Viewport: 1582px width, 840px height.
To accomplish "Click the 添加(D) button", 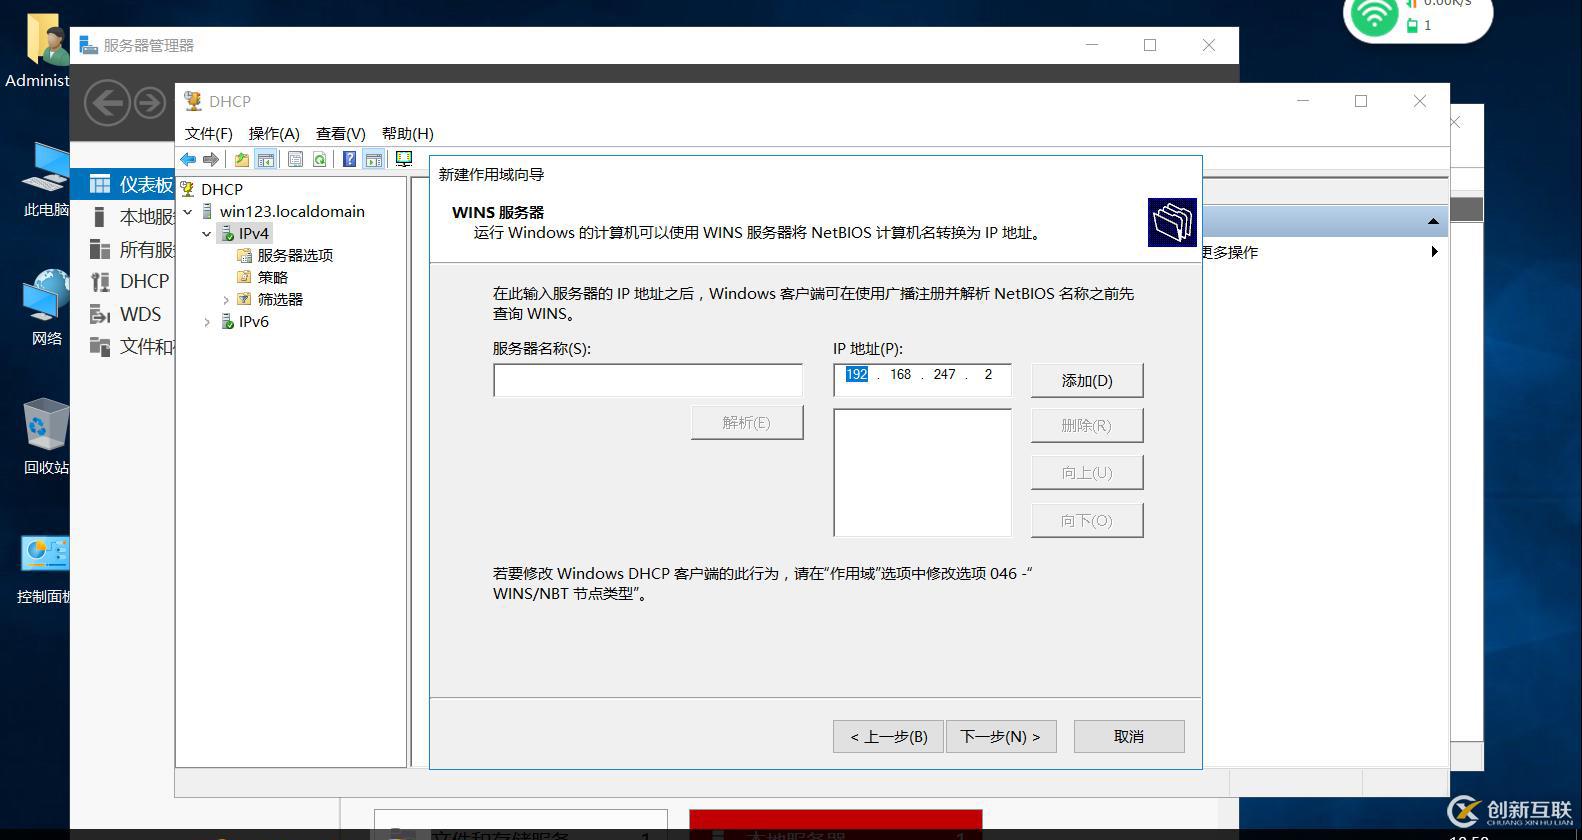I will tap(1087, 380).
